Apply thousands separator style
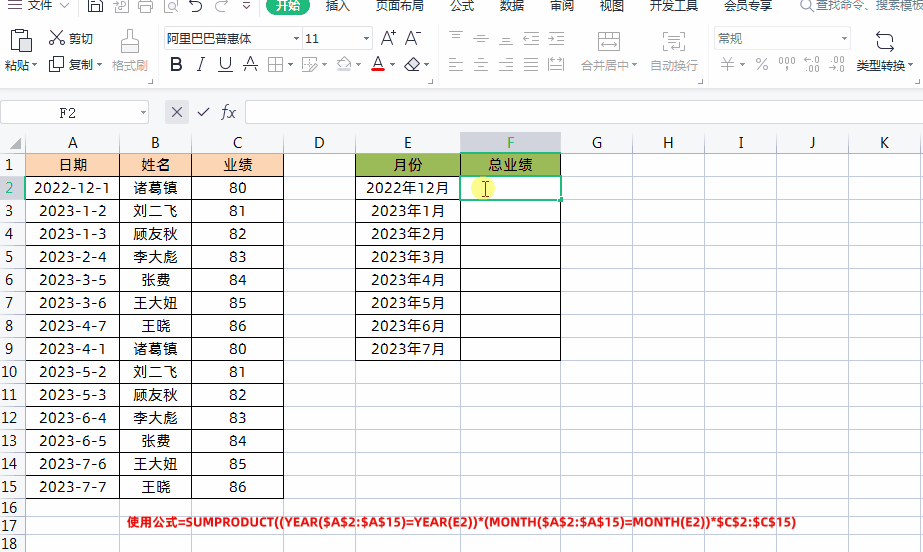 pyautogui.click(x=786, y=64)
